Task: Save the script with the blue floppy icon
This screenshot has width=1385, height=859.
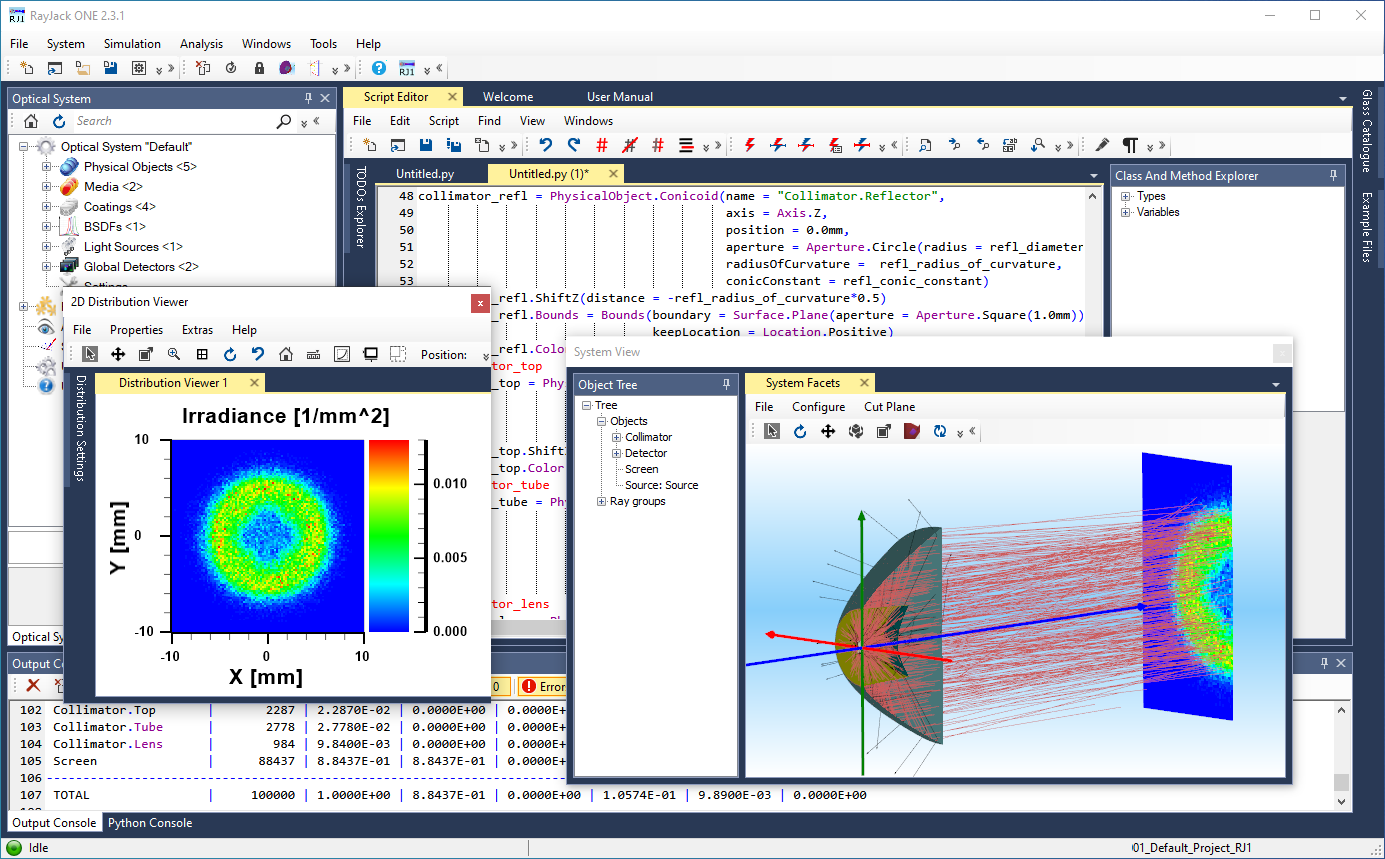Action: coord(426,145)
